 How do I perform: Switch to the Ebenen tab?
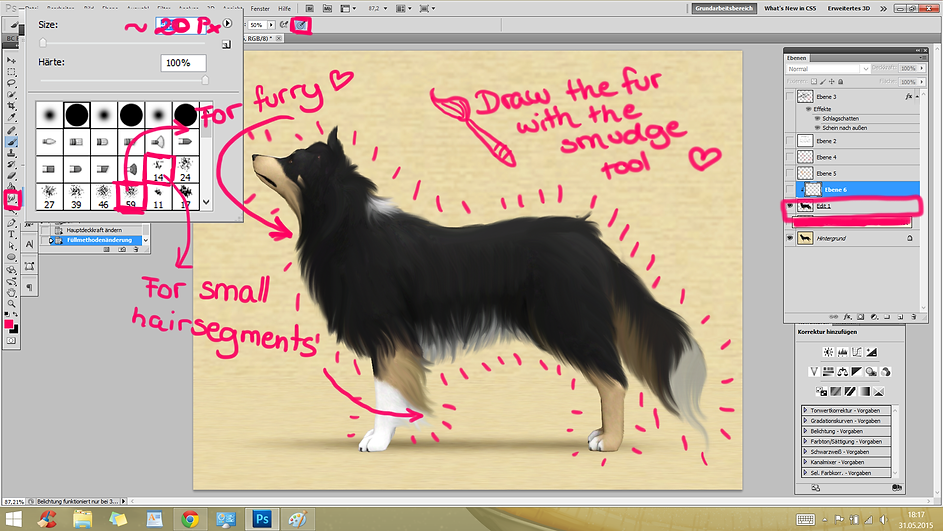(796, 58)
